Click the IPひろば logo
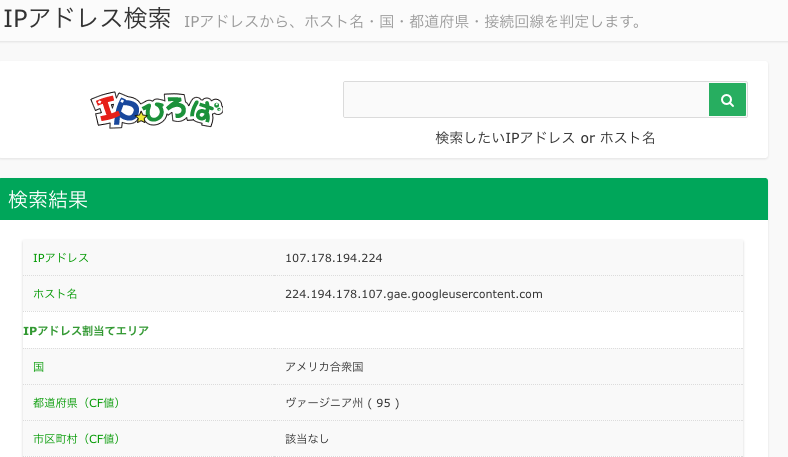The height and width of the screenshot is (457, 788). [157, 109]
